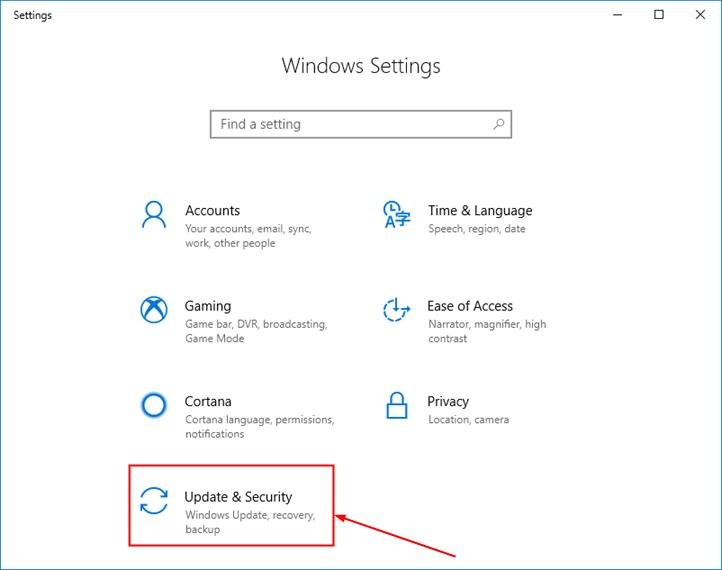Screen dimensions: 722x570
Task: Click "Cortana language, permissions, notifications" description
Action: pos(260,426)
